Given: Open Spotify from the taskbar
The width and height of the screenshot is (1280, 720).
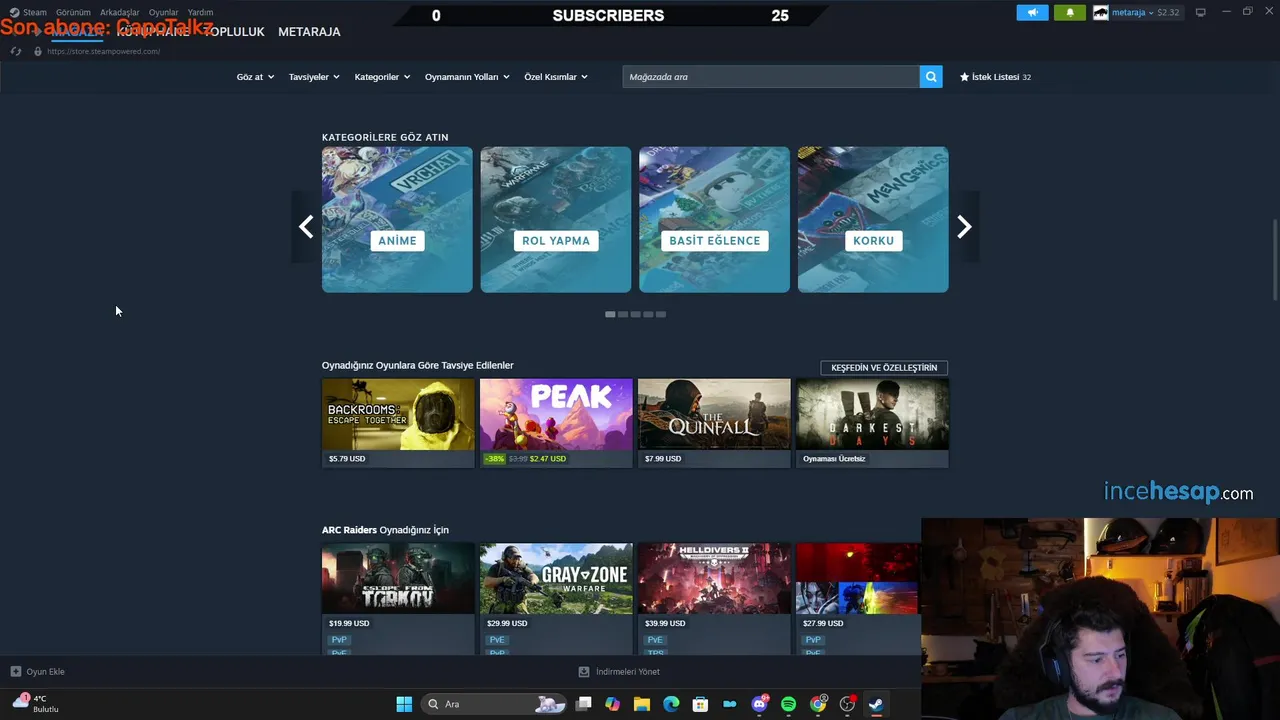Looking at the screenshot, I should pyautogui.click(x=788, y=704).
